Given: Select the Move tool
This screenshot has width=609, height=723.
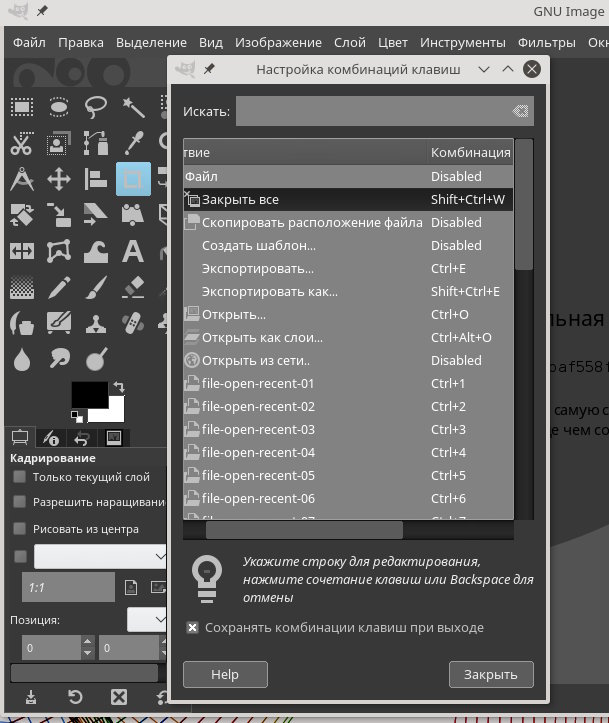Looking at the screenshot, I should [x=59, y=179].
